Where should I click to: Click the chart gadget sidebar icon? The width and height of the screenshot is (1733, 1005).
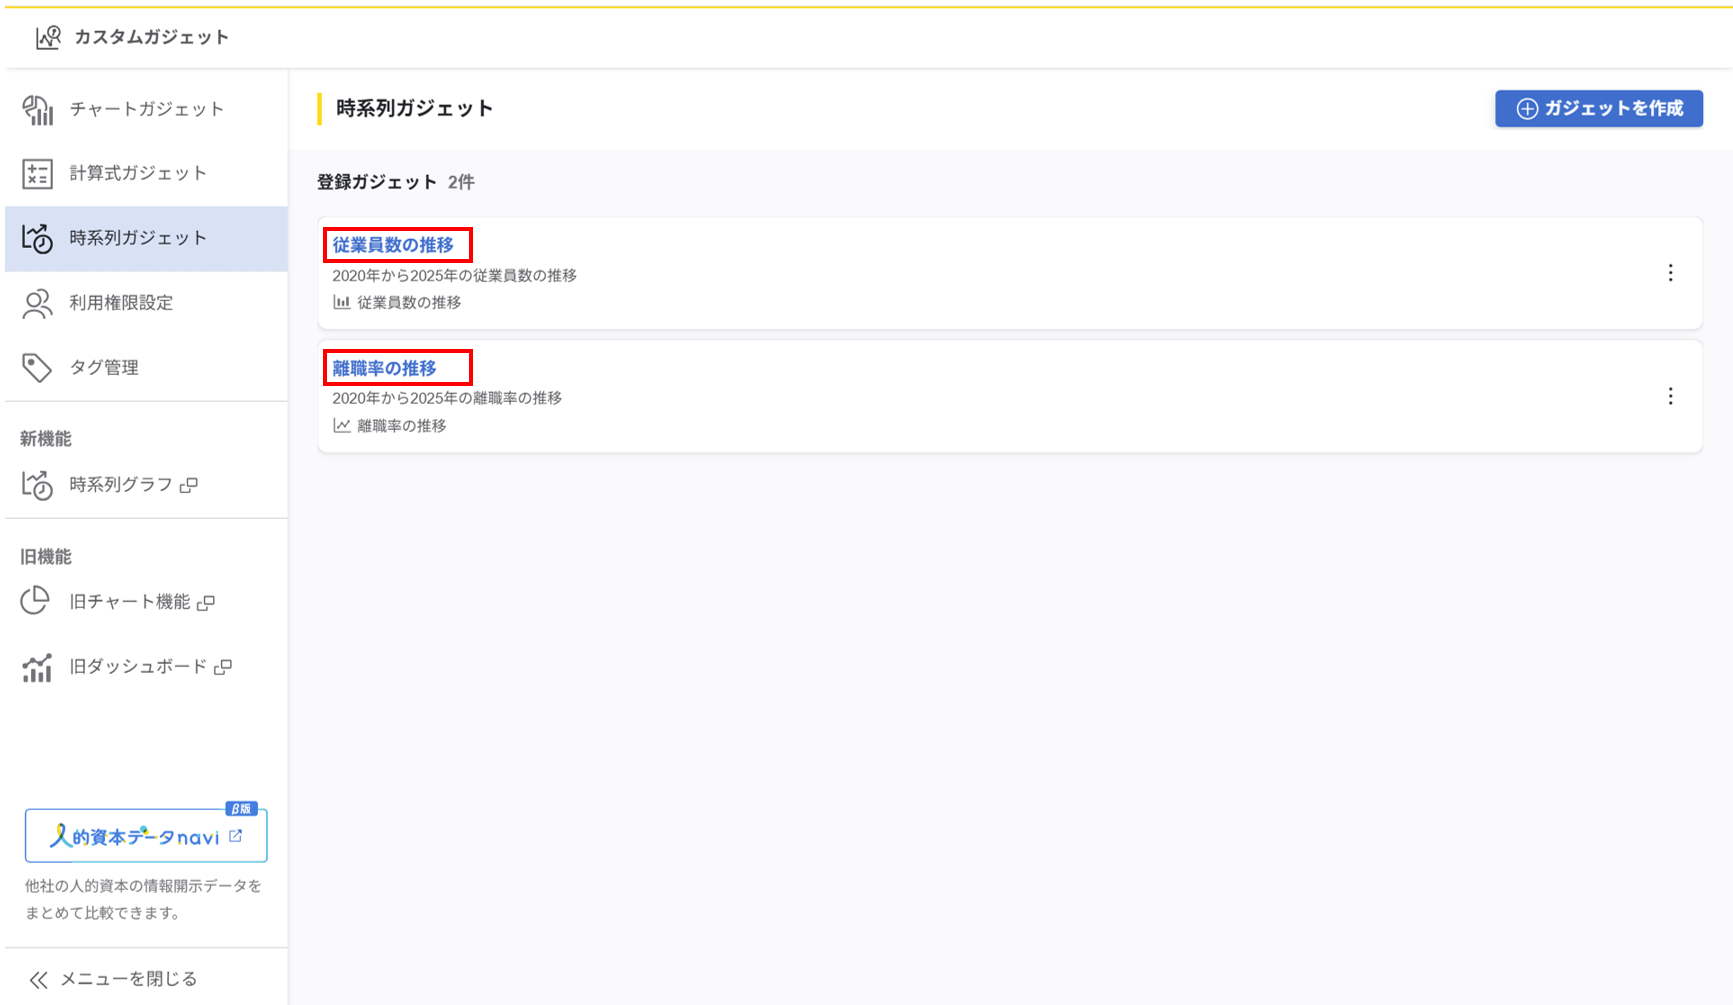coord(38,110)
